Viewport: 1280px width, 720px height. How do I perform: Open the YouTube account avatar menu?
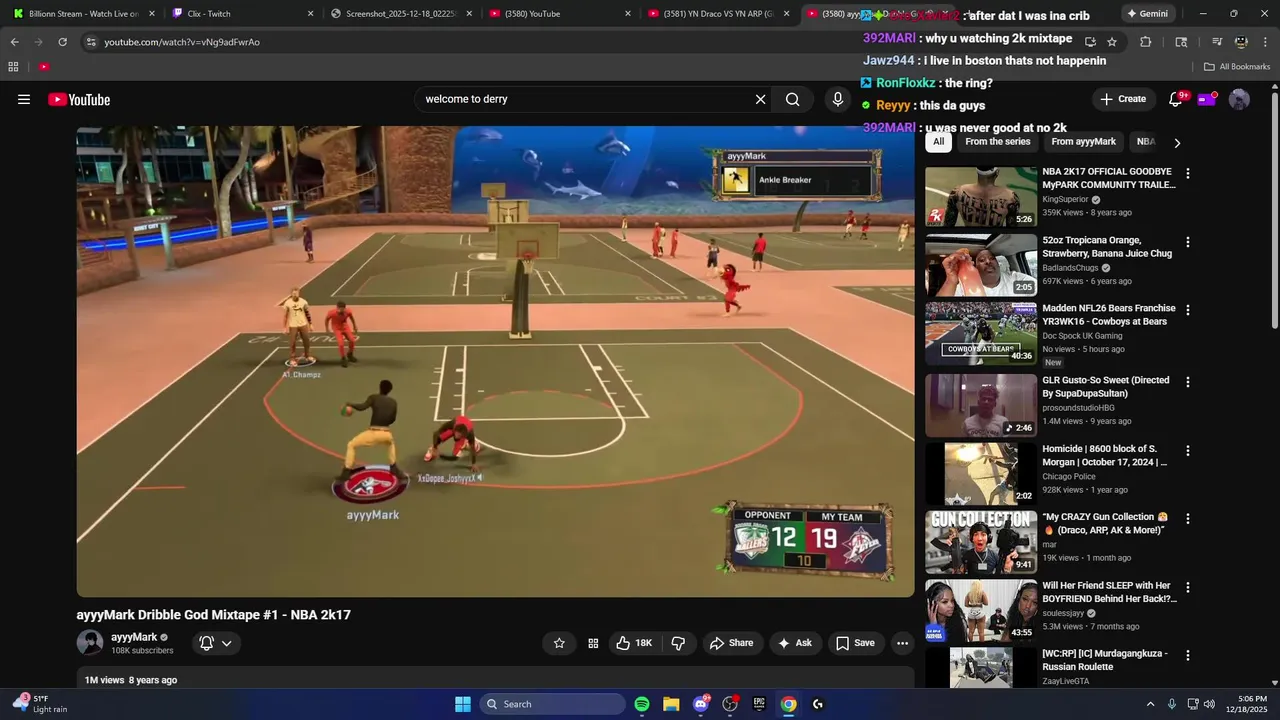(x=1239, y=99)
